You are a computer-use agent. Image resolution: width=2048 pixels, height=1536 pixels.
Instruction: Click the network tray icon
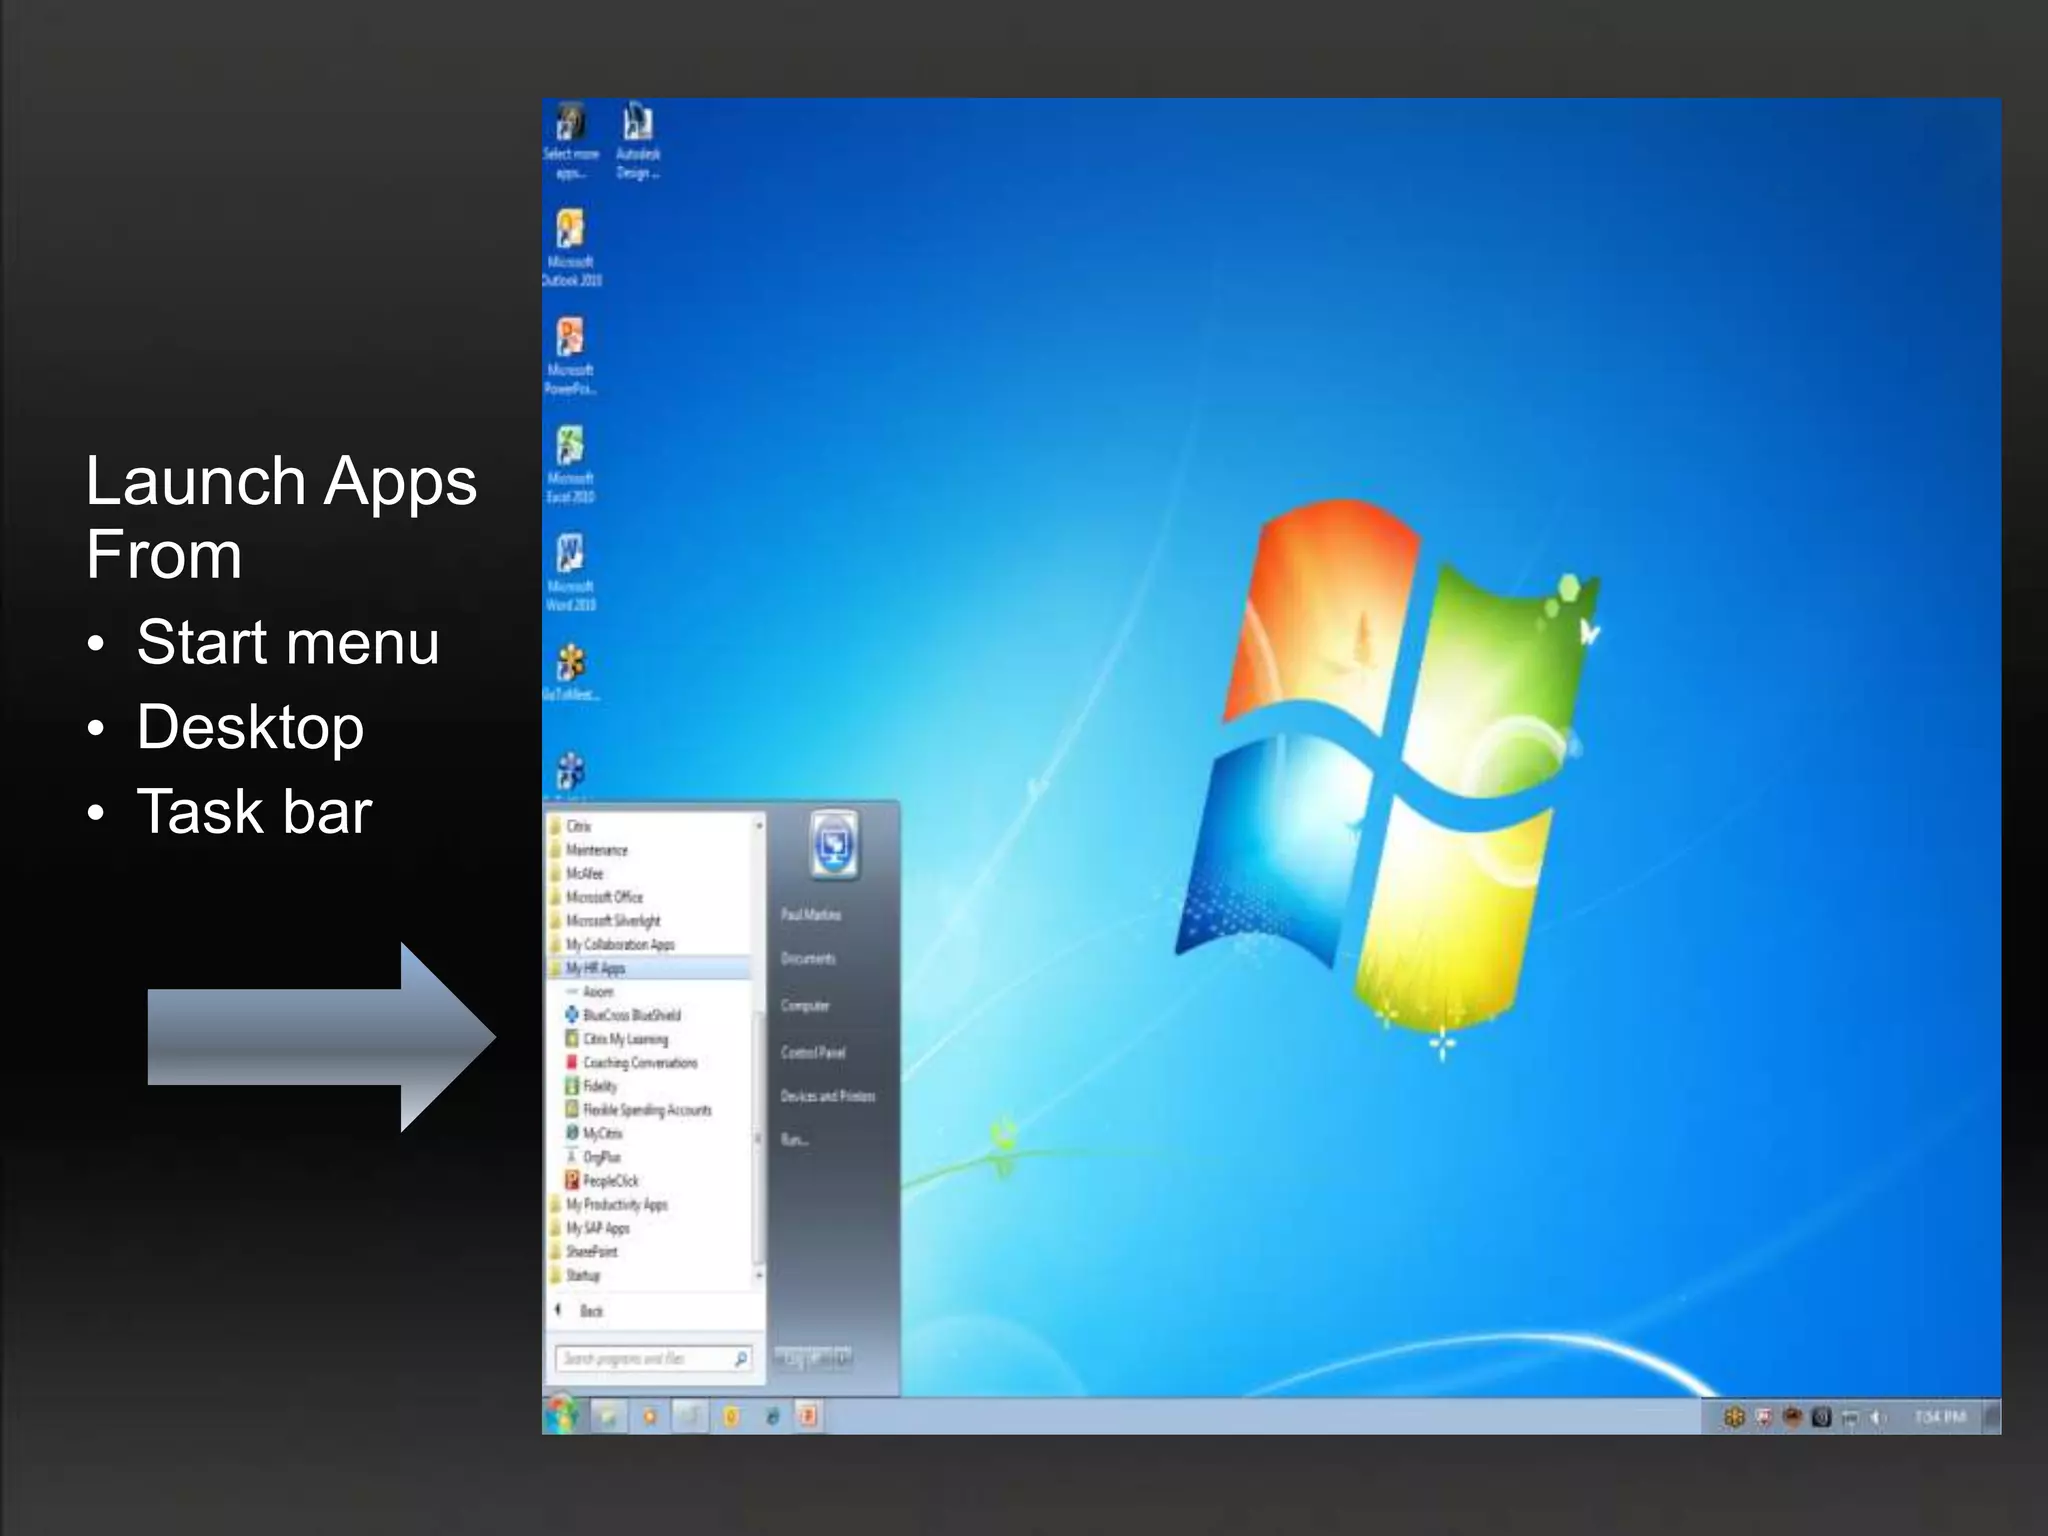pos(1850,1417)
